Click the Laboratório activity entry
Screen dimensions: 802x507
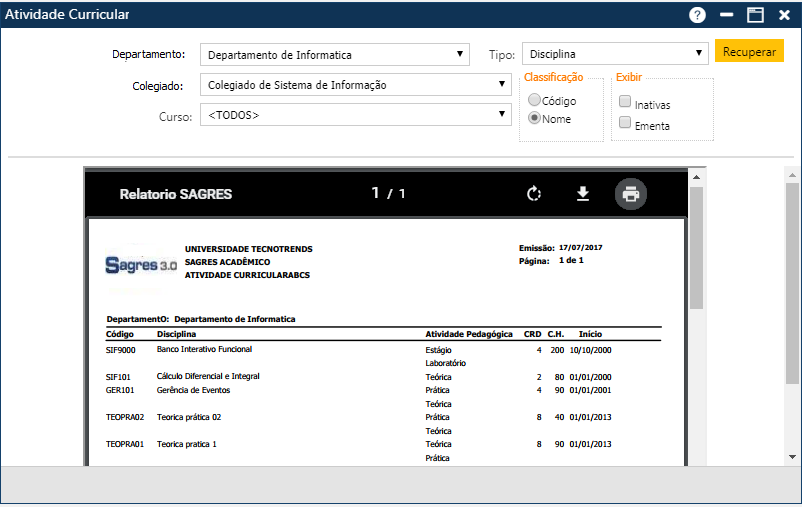[x=445, y=363]
